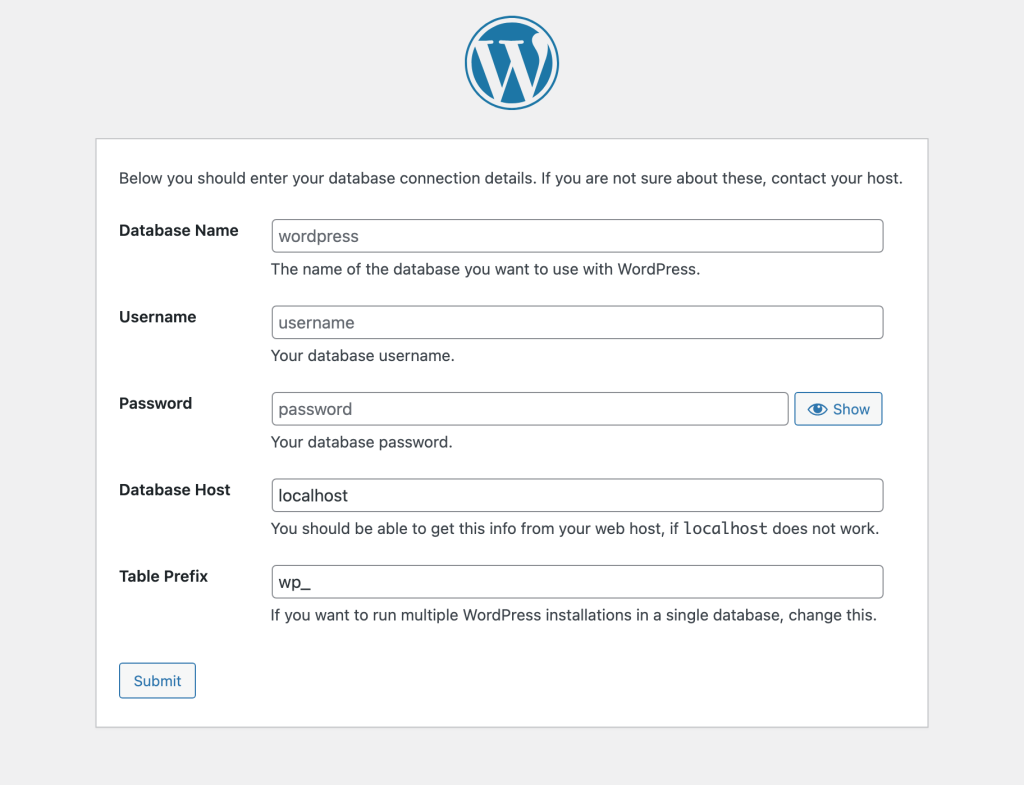Click into the Username text field
The width and height of the screenshot is (1024, 785).
click(x=577, y=322)
